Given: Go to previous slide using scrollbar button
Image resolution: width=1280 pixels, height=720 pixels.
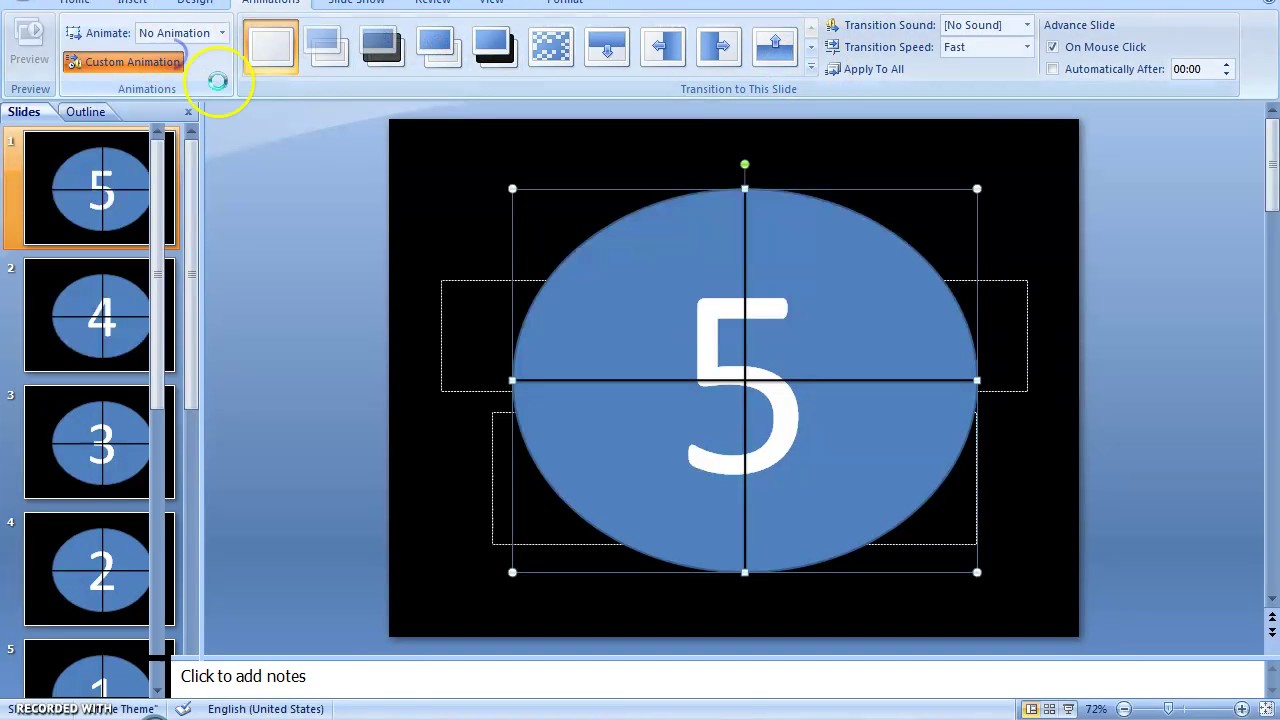Looking at the screenshot, I should tap(1272, 617).
